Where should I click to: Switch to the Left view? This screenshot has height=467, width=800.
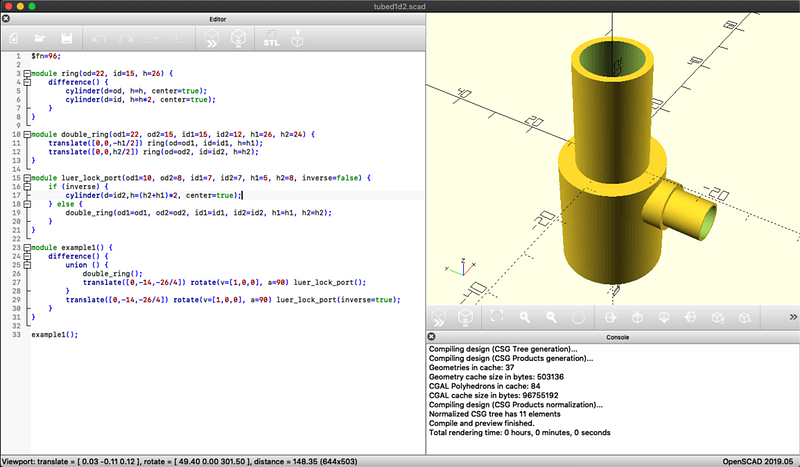690,317
